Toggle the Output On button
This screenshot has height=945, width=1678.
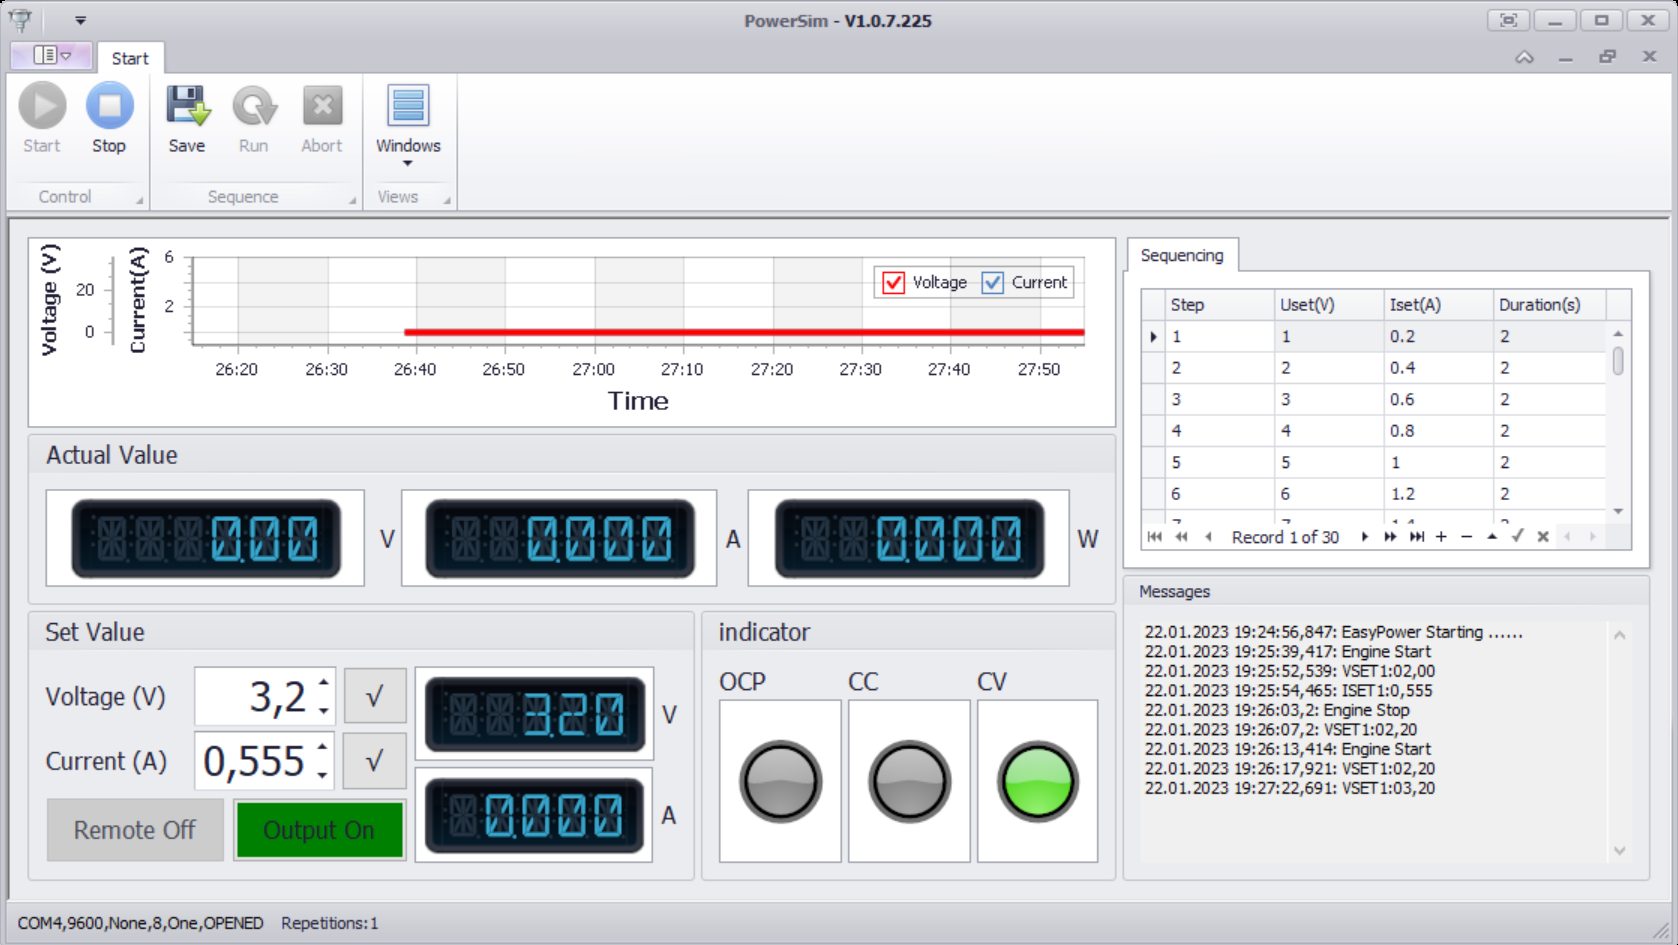coord(319,830)
